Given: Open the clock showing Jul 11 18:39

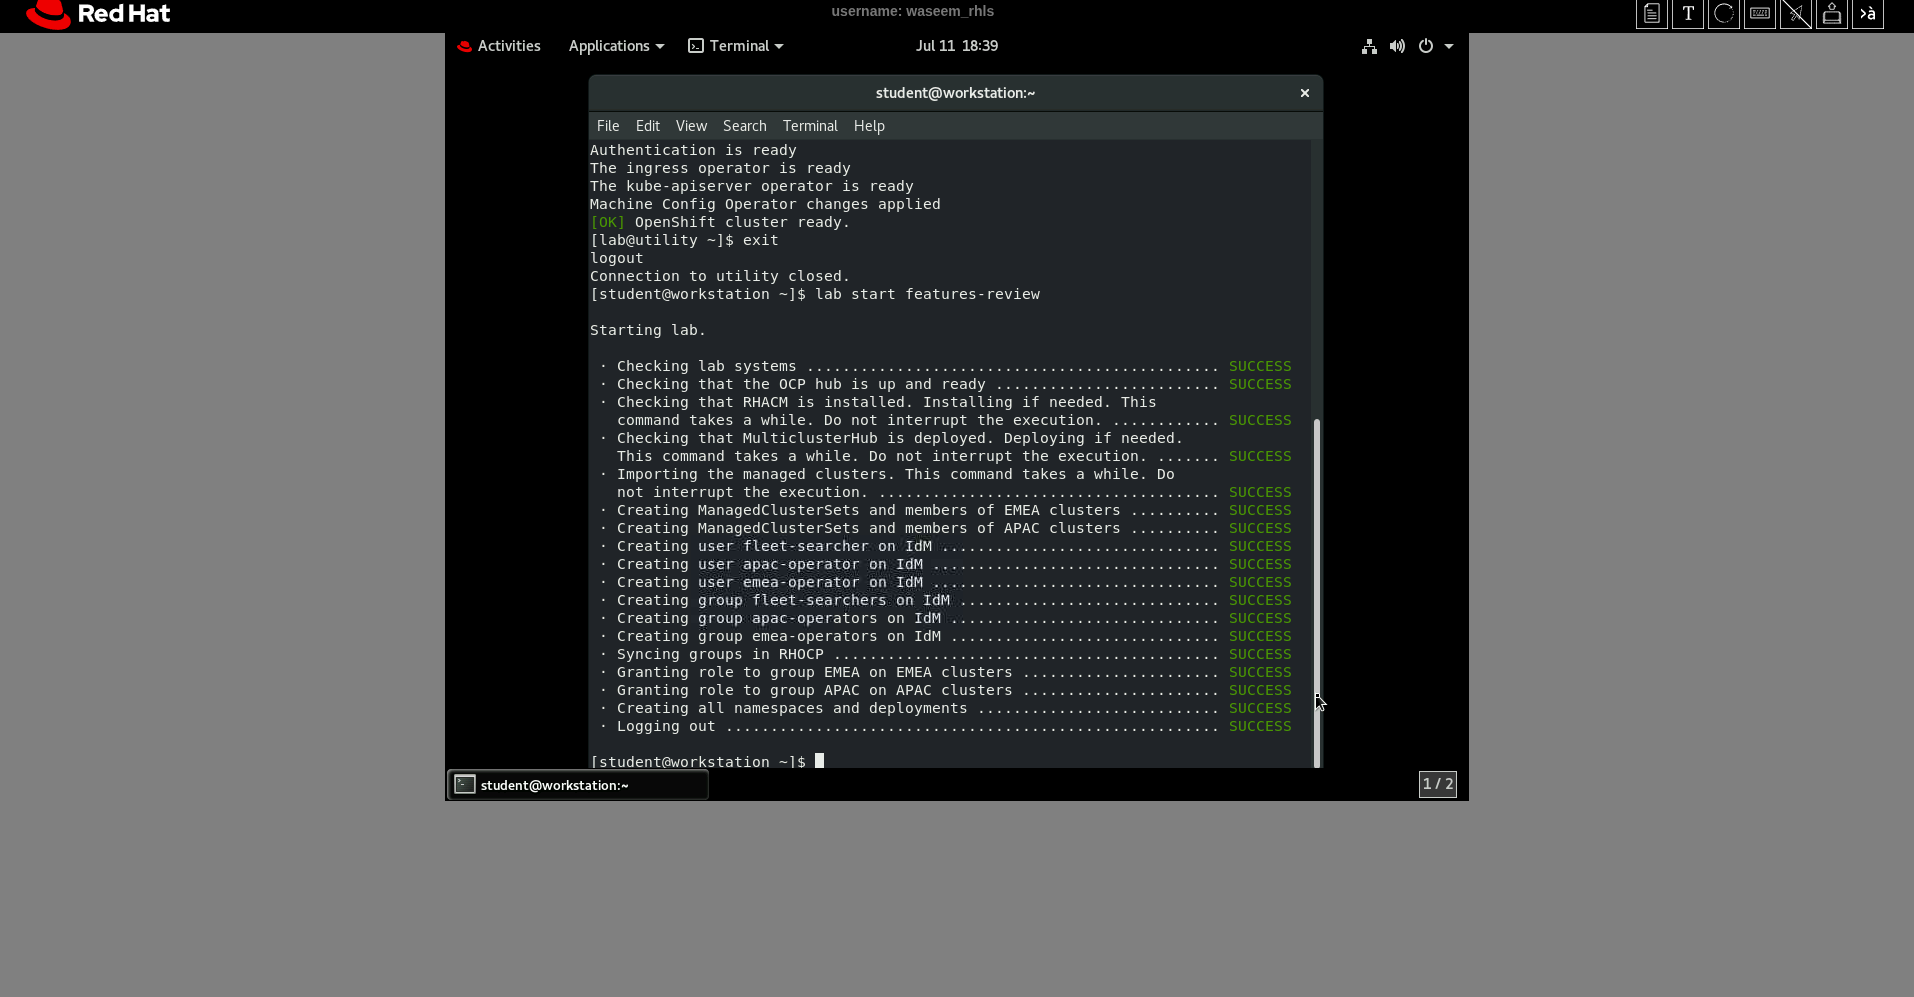Looking at the screenshot, I should point(957,46).
